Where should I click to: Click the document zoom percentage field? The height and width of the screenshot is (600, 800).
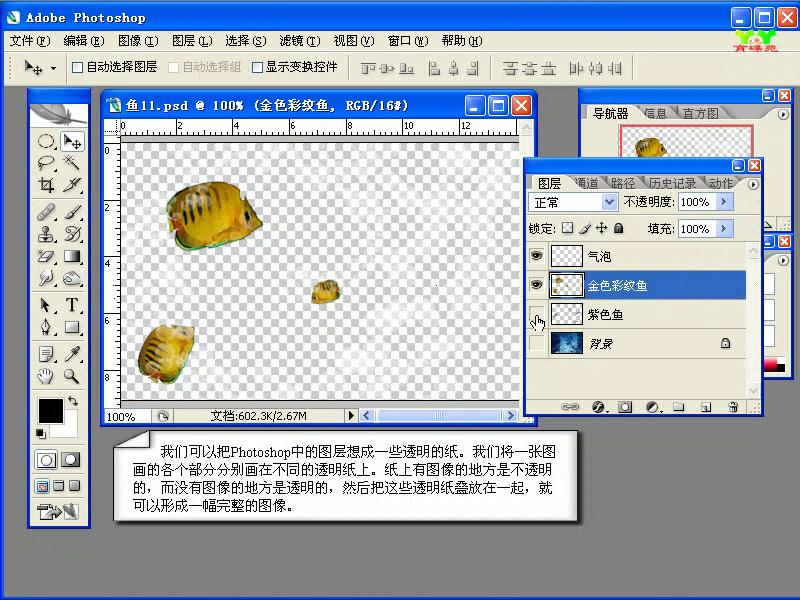(127, 416)
